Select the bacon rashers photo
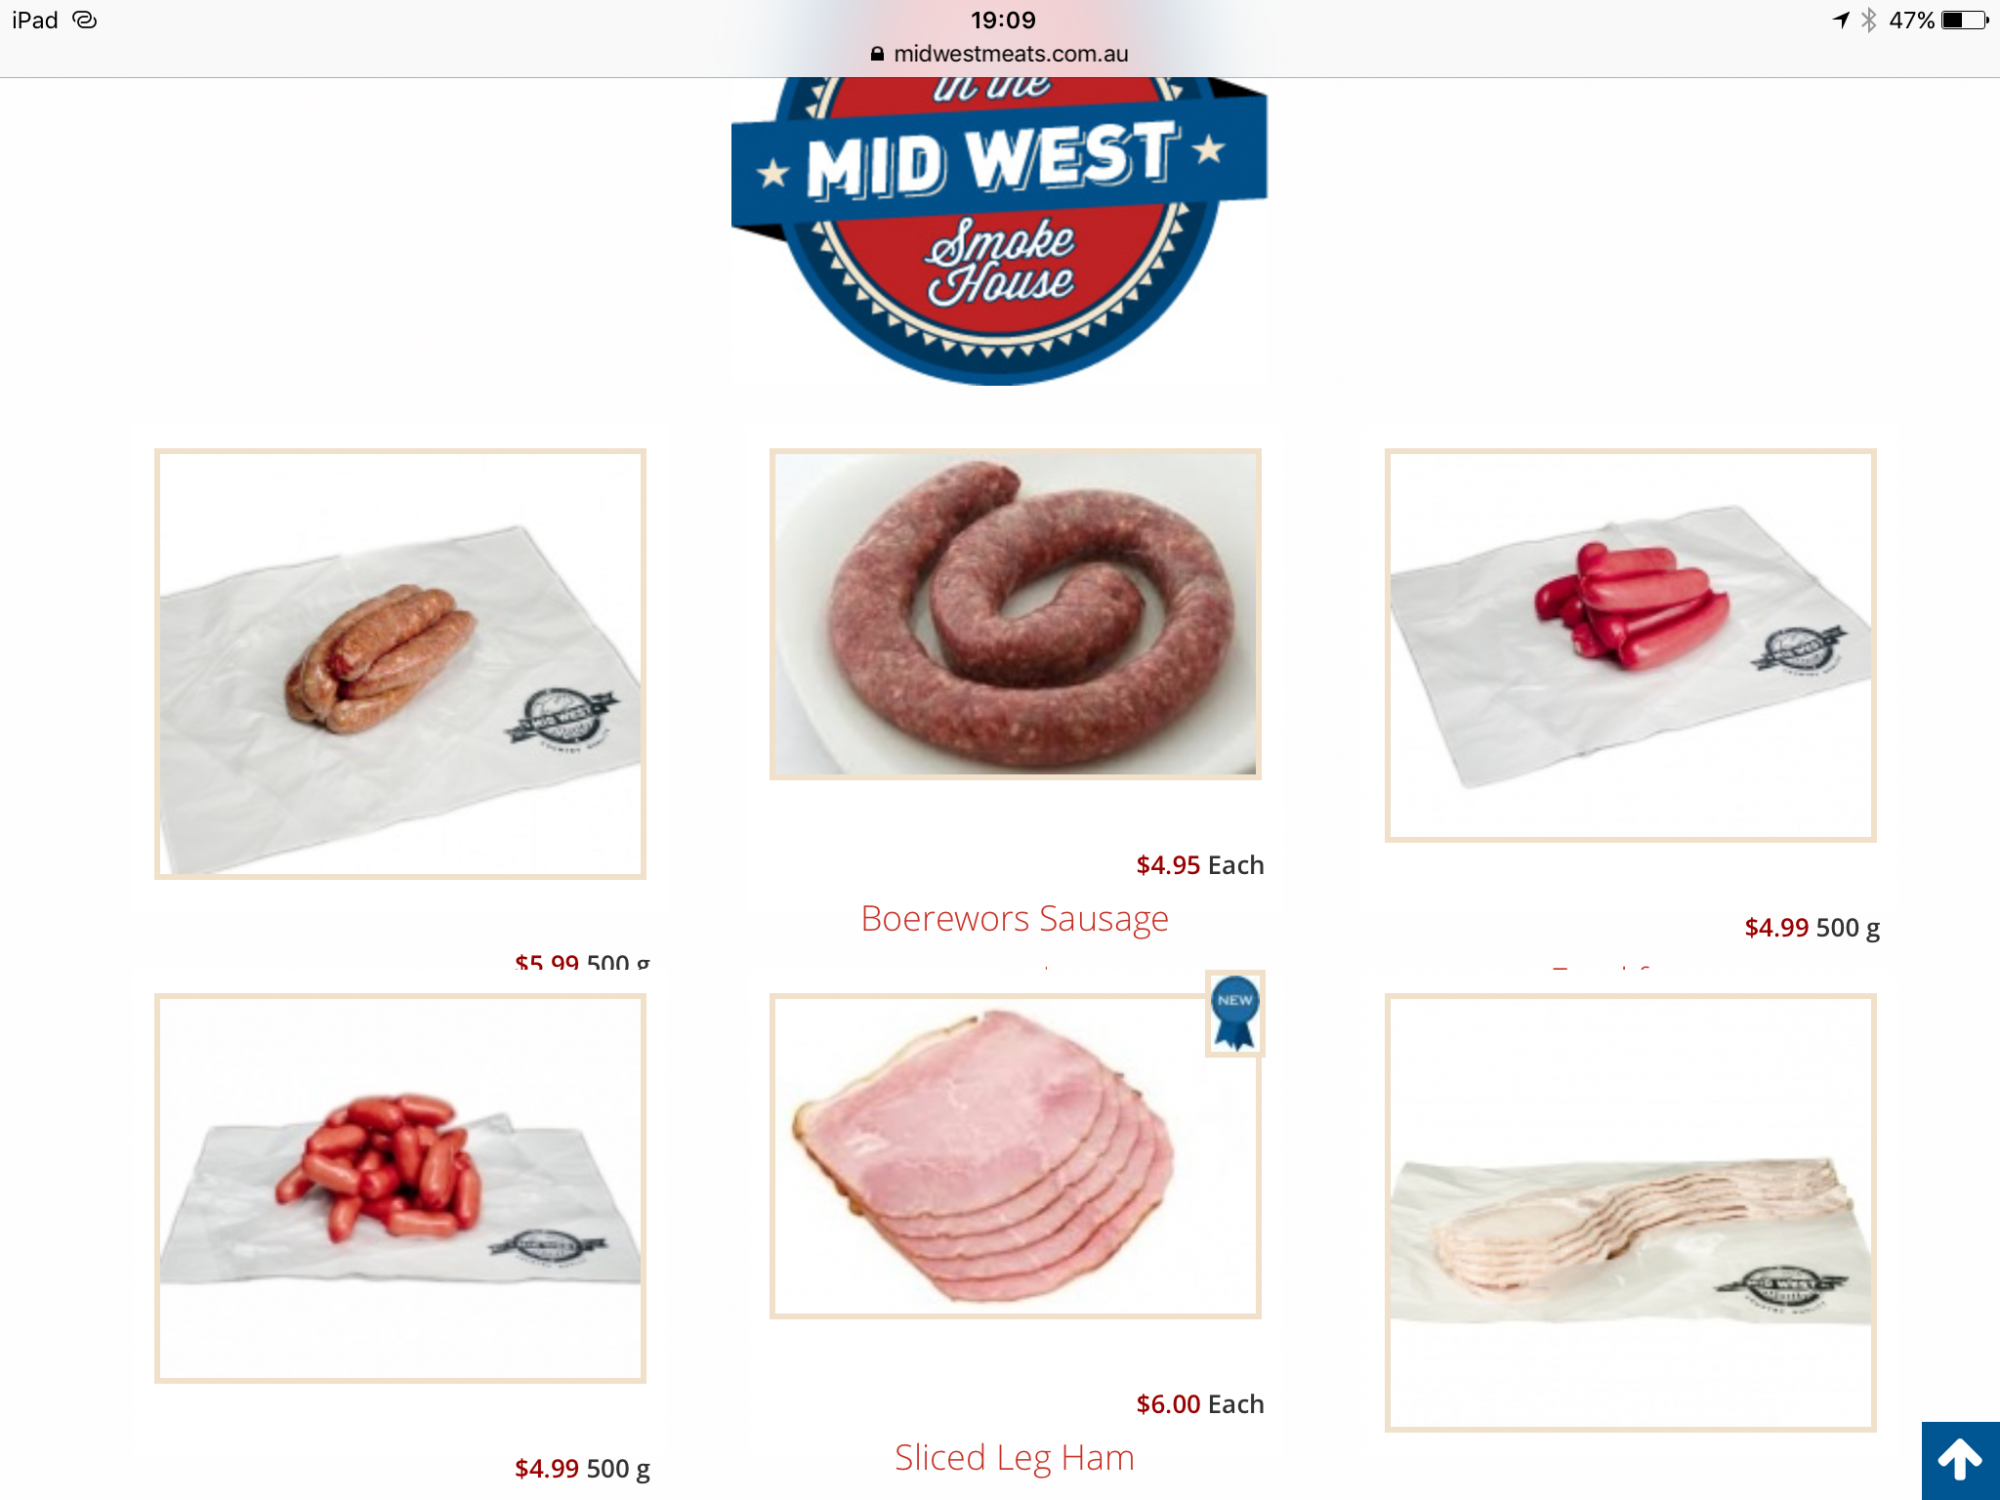2000x1500 pixels. click(x=1630, y=1212)
